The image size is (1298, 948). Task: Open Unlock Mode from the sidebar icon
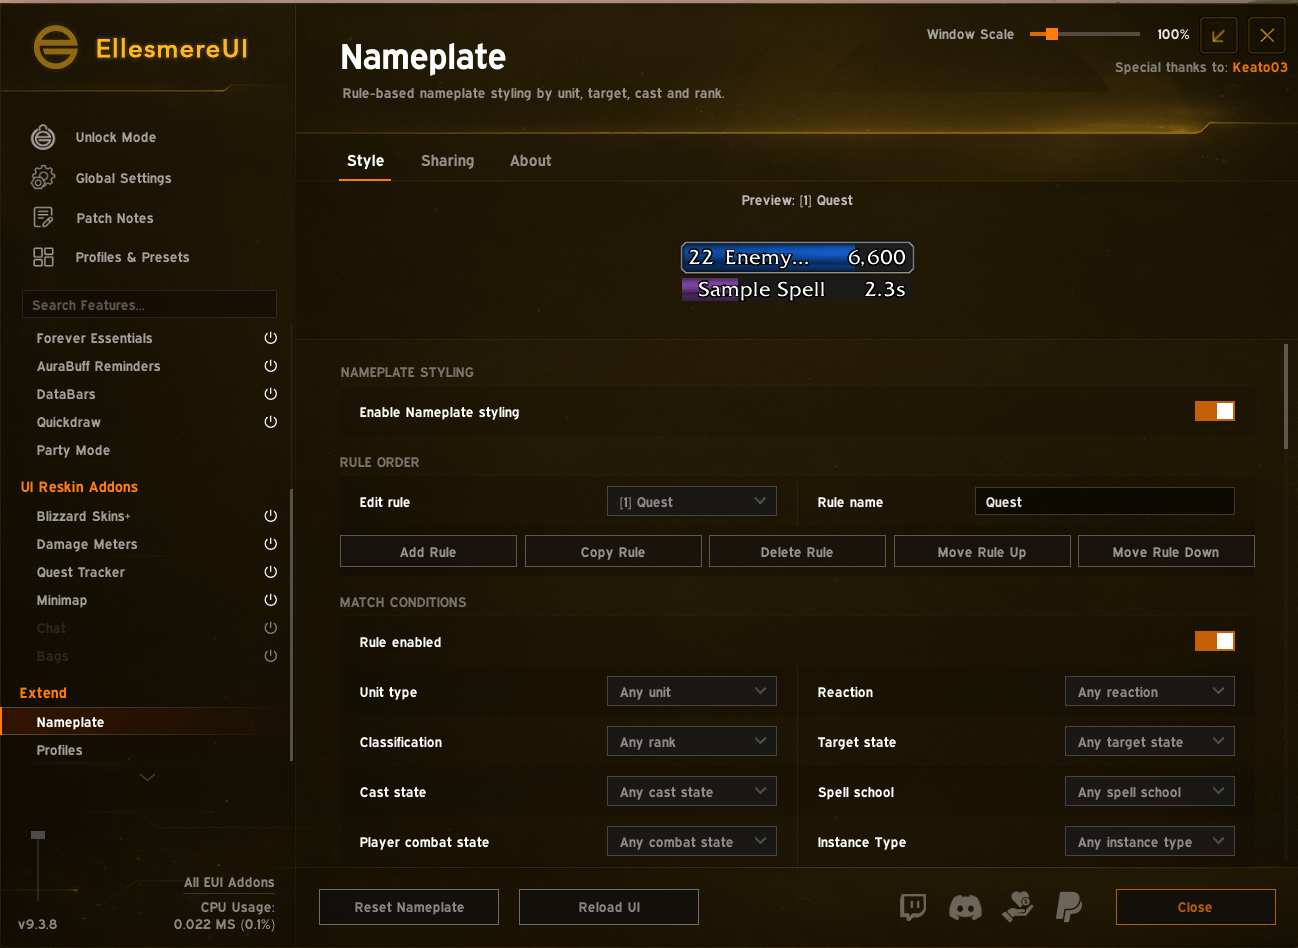coord(43,137)
